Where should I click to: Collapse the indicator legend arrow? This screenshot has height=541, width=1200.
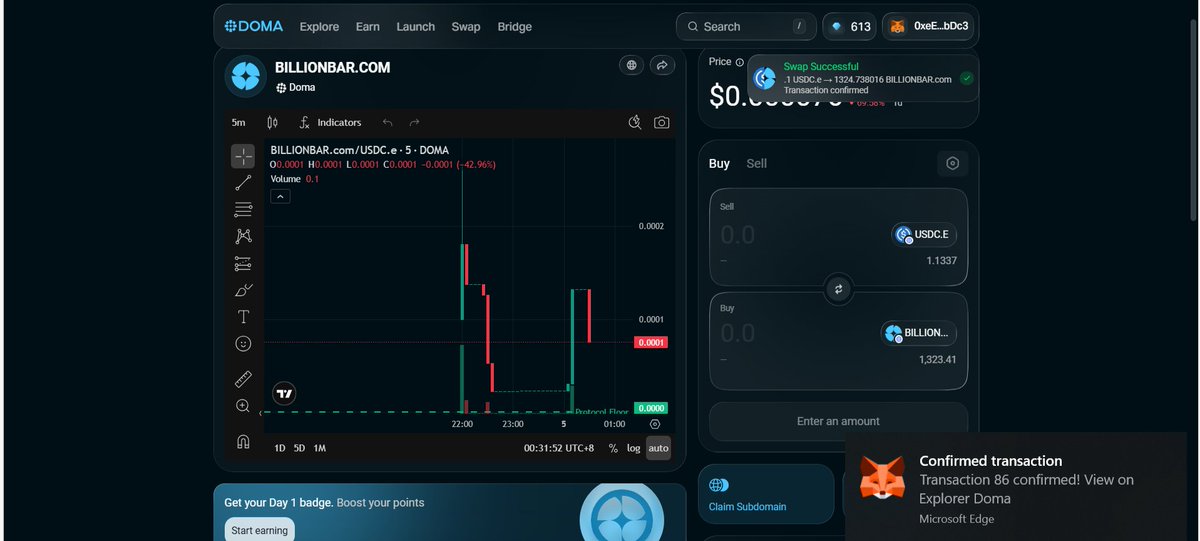tap(281, 197)
